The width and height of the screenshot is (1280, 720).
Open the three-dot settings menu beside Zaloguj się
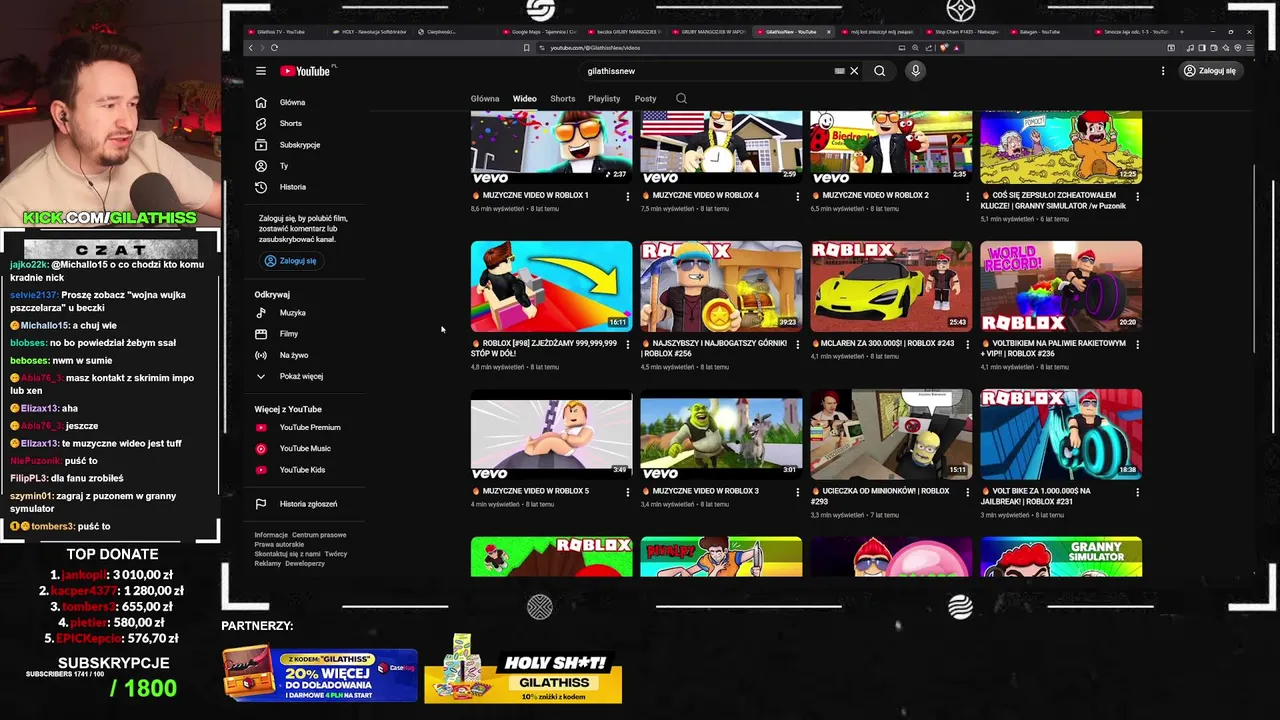point(1163,71)
